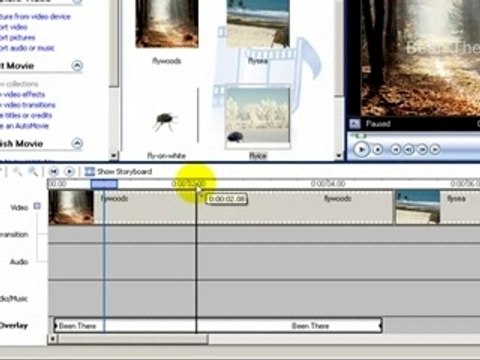The width and height of the screenshot is (480, 360).
Task: Click the timeline horizontal scrollbar thumb
Action: [133, 339]
